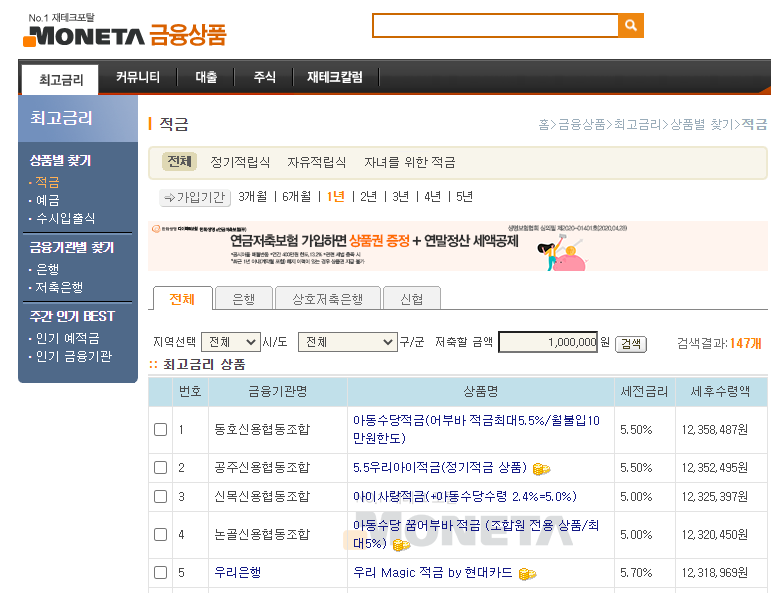Click 5.70% rate in 우리은행 row
The height and width of the screenshot is (593, 771).
pyautogui.click(x=636, y=572)
